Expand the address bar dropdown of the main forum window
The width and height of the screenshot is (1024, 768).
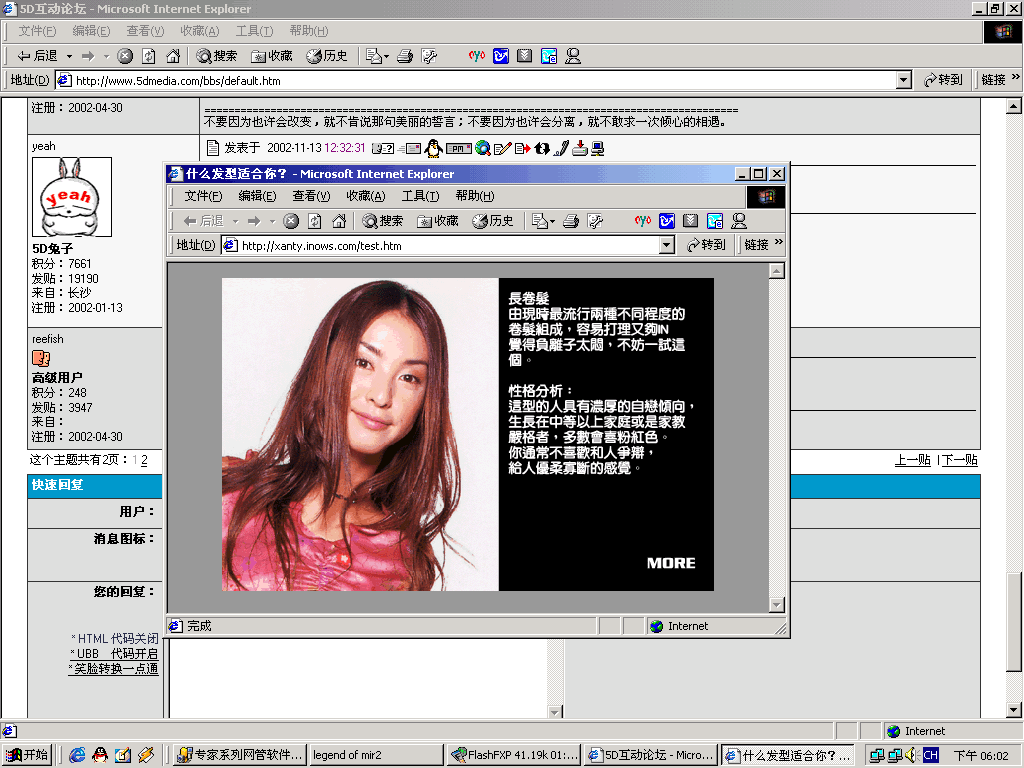pyautogui.click(x=903, y=80)
